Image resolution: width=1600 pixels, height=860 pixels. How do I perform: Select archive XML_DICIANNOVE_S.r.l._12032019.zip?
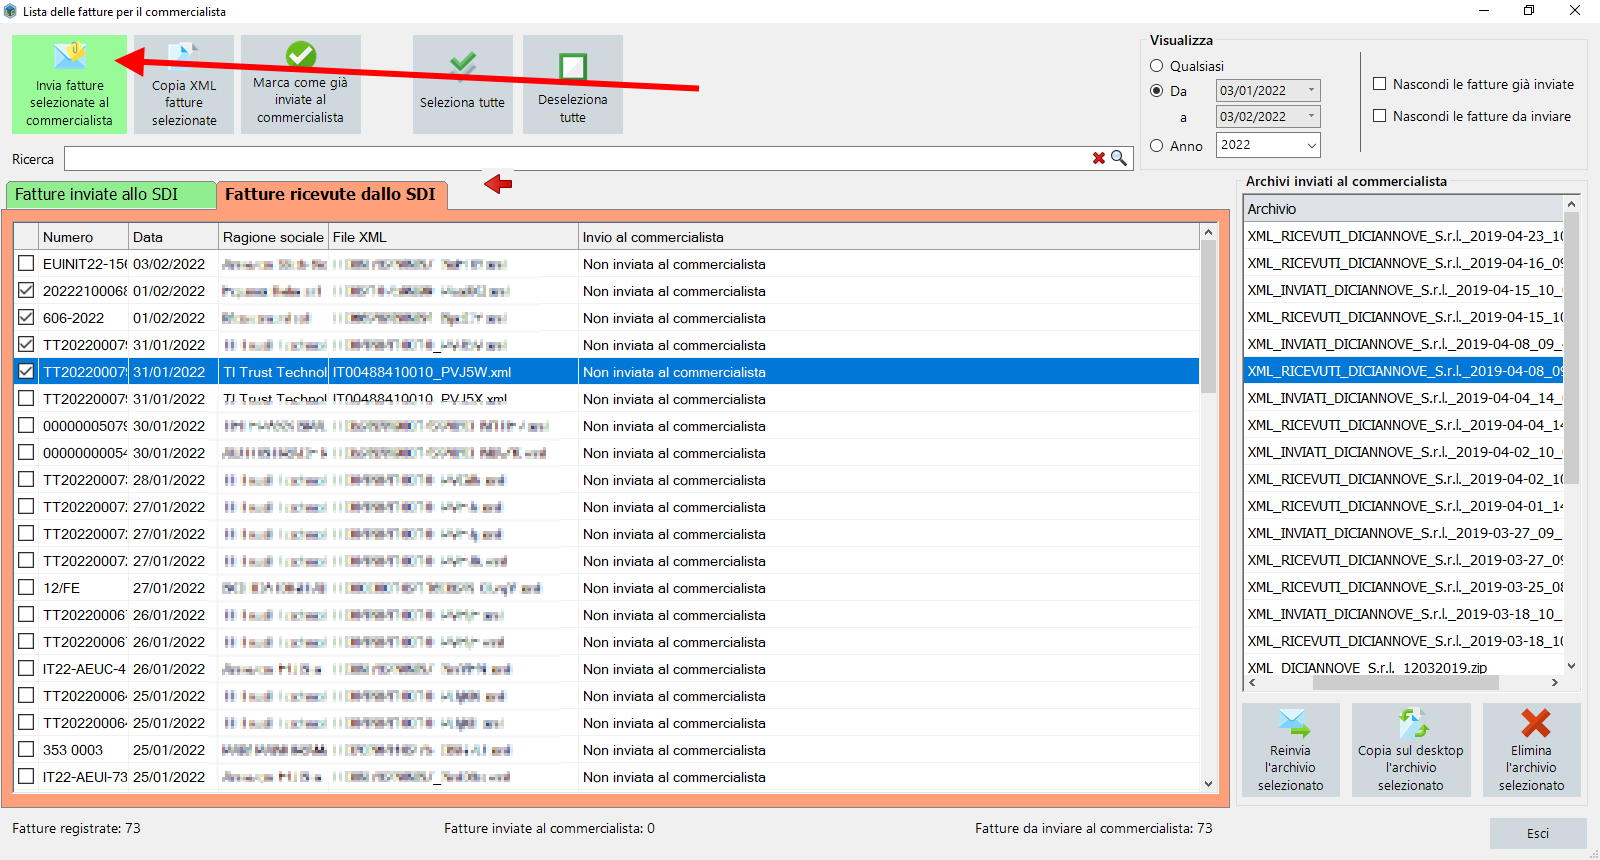click(x=1403, y=667)
